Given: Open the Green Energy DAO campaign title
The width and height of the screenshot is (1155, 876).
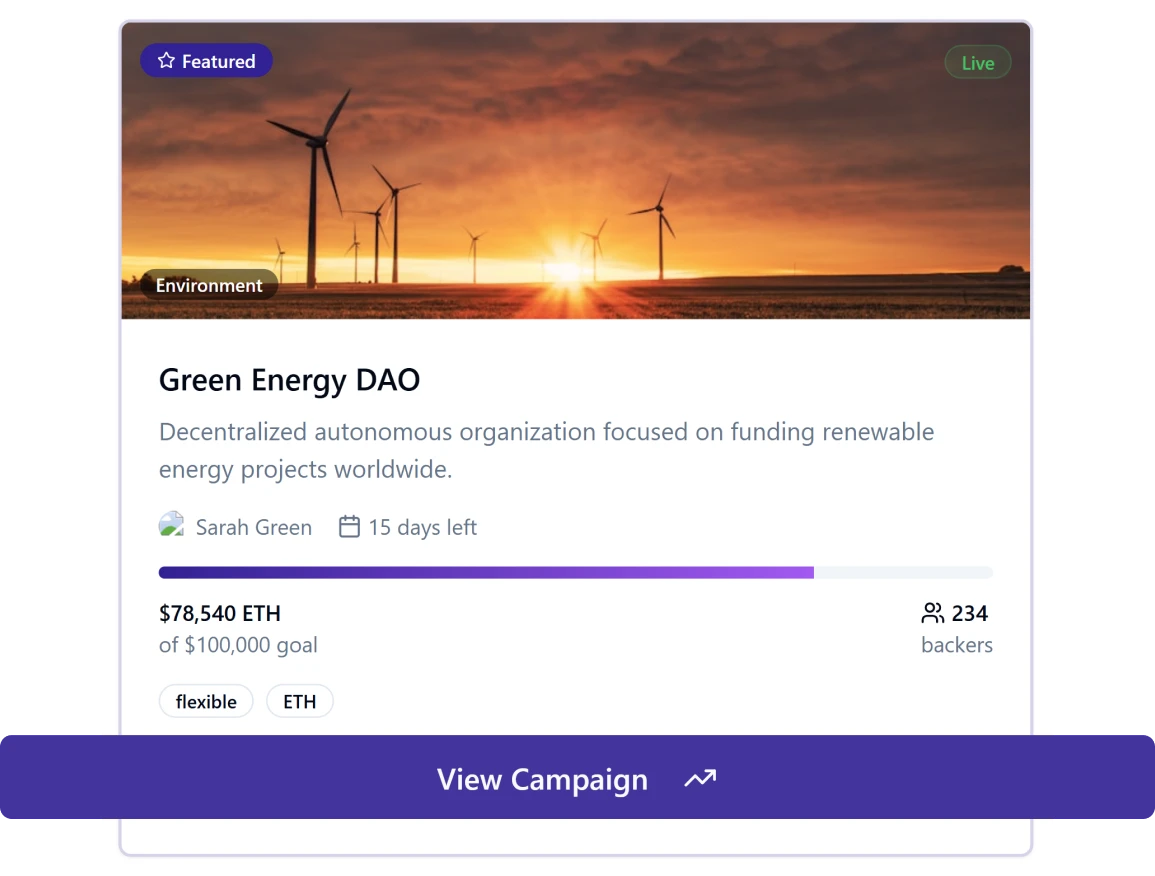Looking at the screenshot, I should [289, 380].
